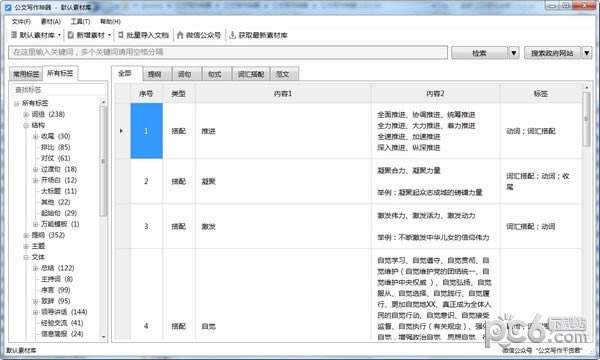Expand the 提纲 (352) tree node
Image resolution: width=600 pixels, height=360 pixels.
(x=26, y=235)
